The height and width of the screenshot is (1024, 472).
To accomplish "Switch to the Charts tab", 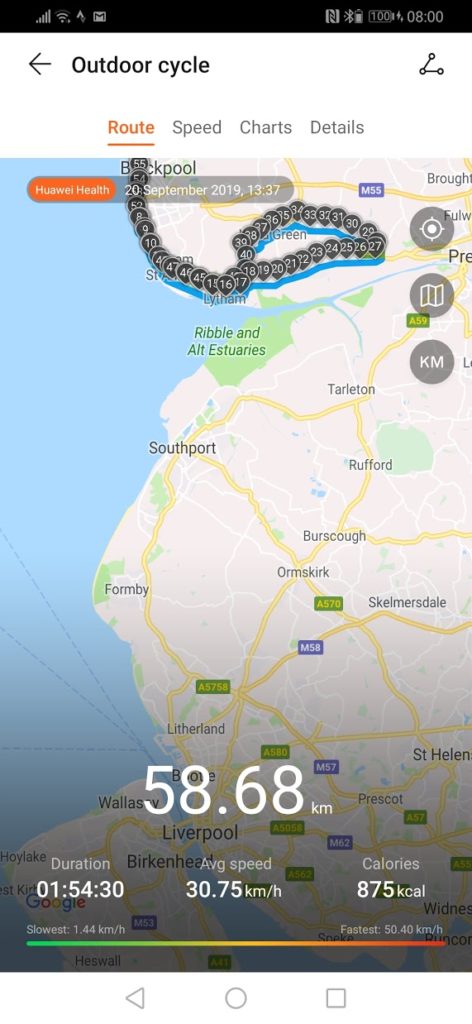I will [266, 127].
